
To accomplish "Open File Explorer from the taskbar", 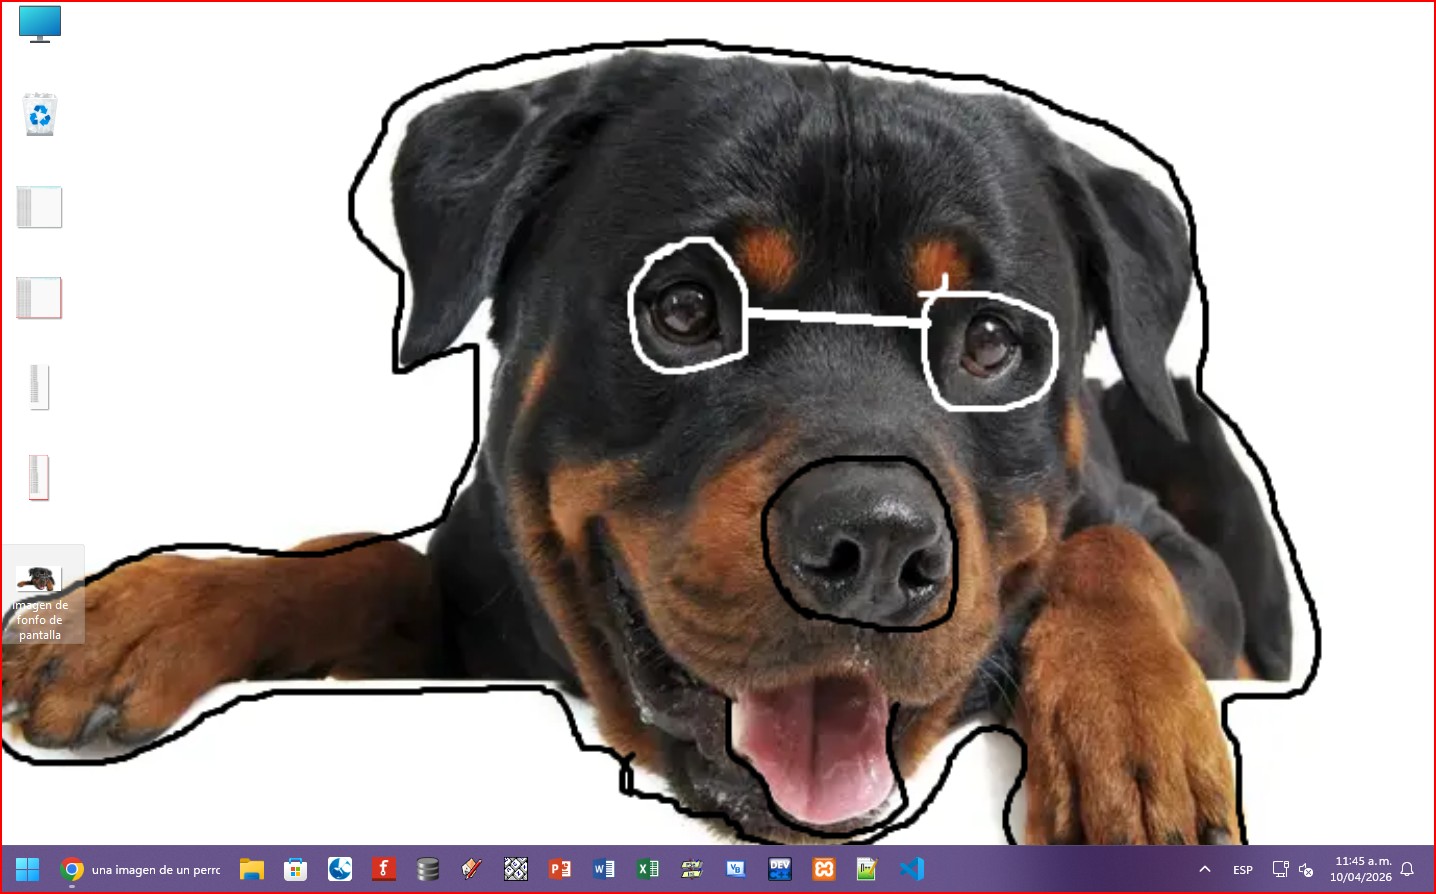I will point(251,869).
